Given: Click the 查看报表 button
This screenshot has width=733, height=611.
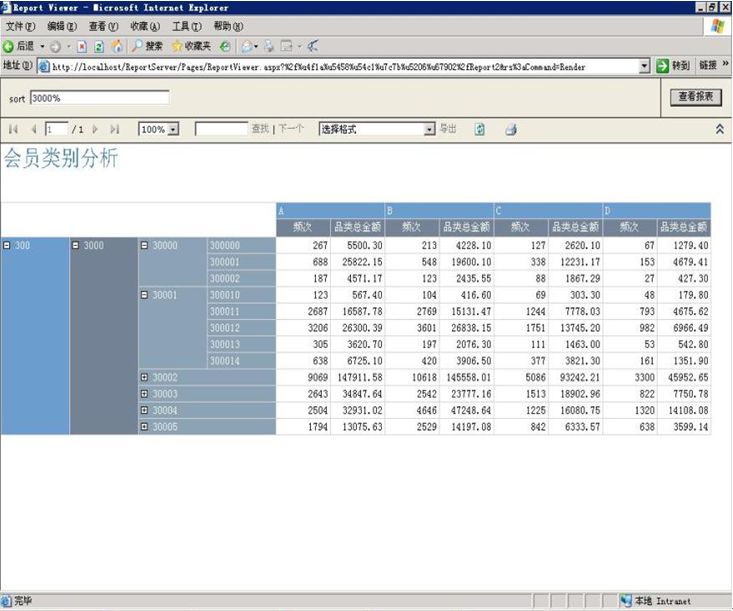Looking at the screenshot, I should pos(696,97).
